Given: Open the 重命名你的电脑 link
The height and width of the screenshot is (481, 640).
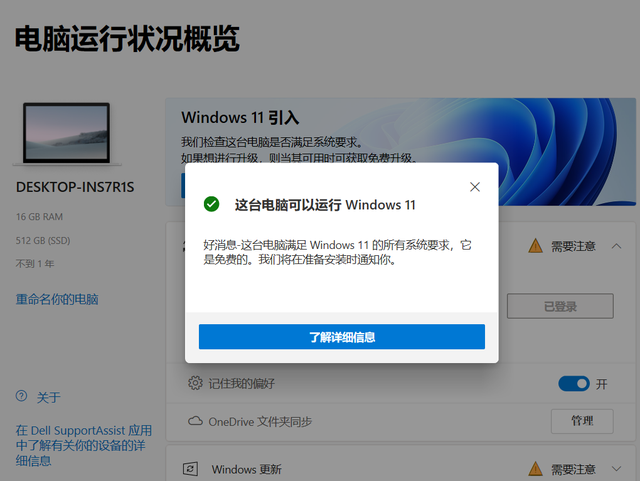Looking at the screenshot, I should 57,299.
